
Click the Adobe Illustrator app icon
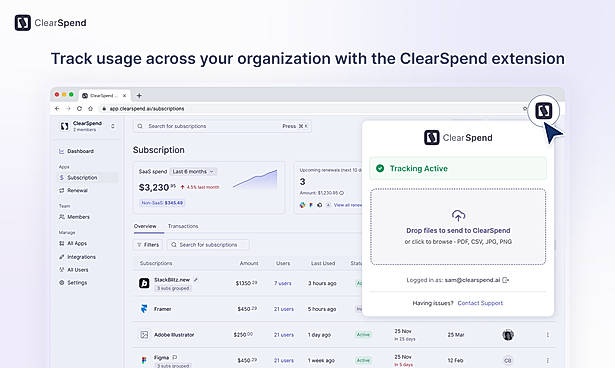(144, 335)
